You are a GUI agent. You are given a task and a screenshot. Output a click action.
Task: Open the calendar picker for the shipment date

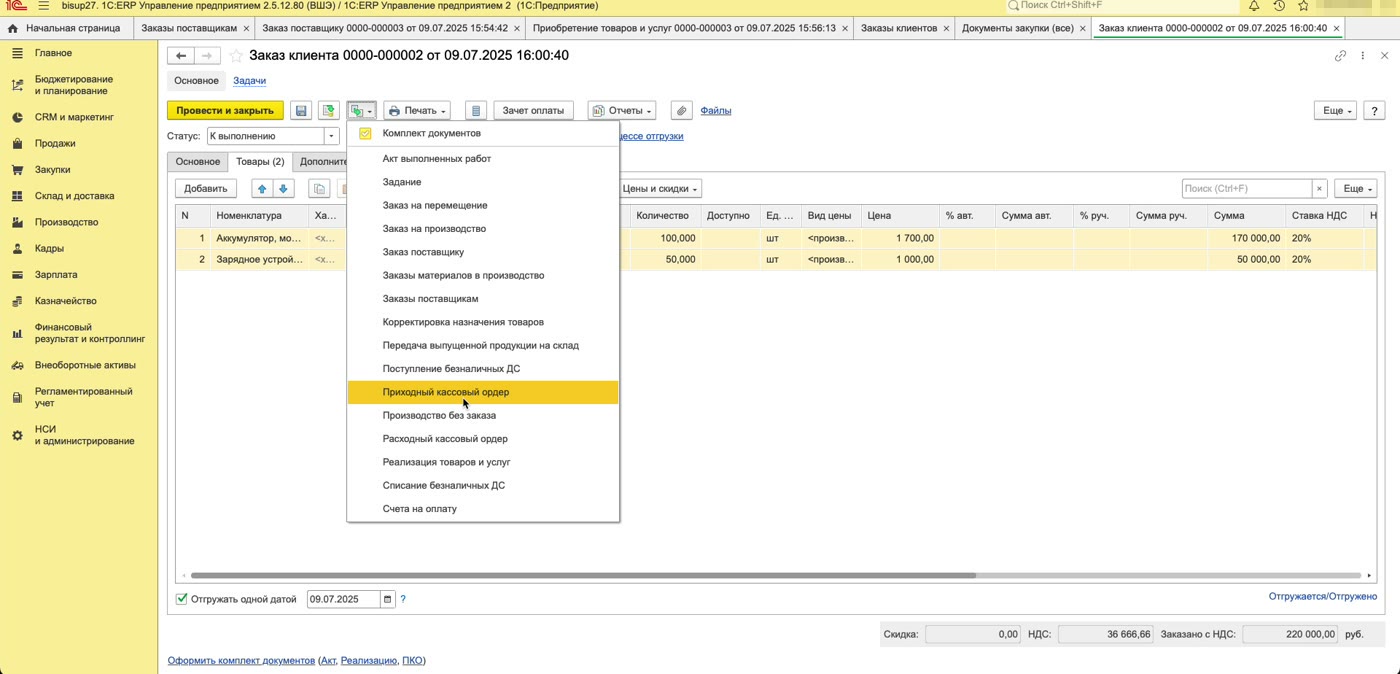(388, 599)
